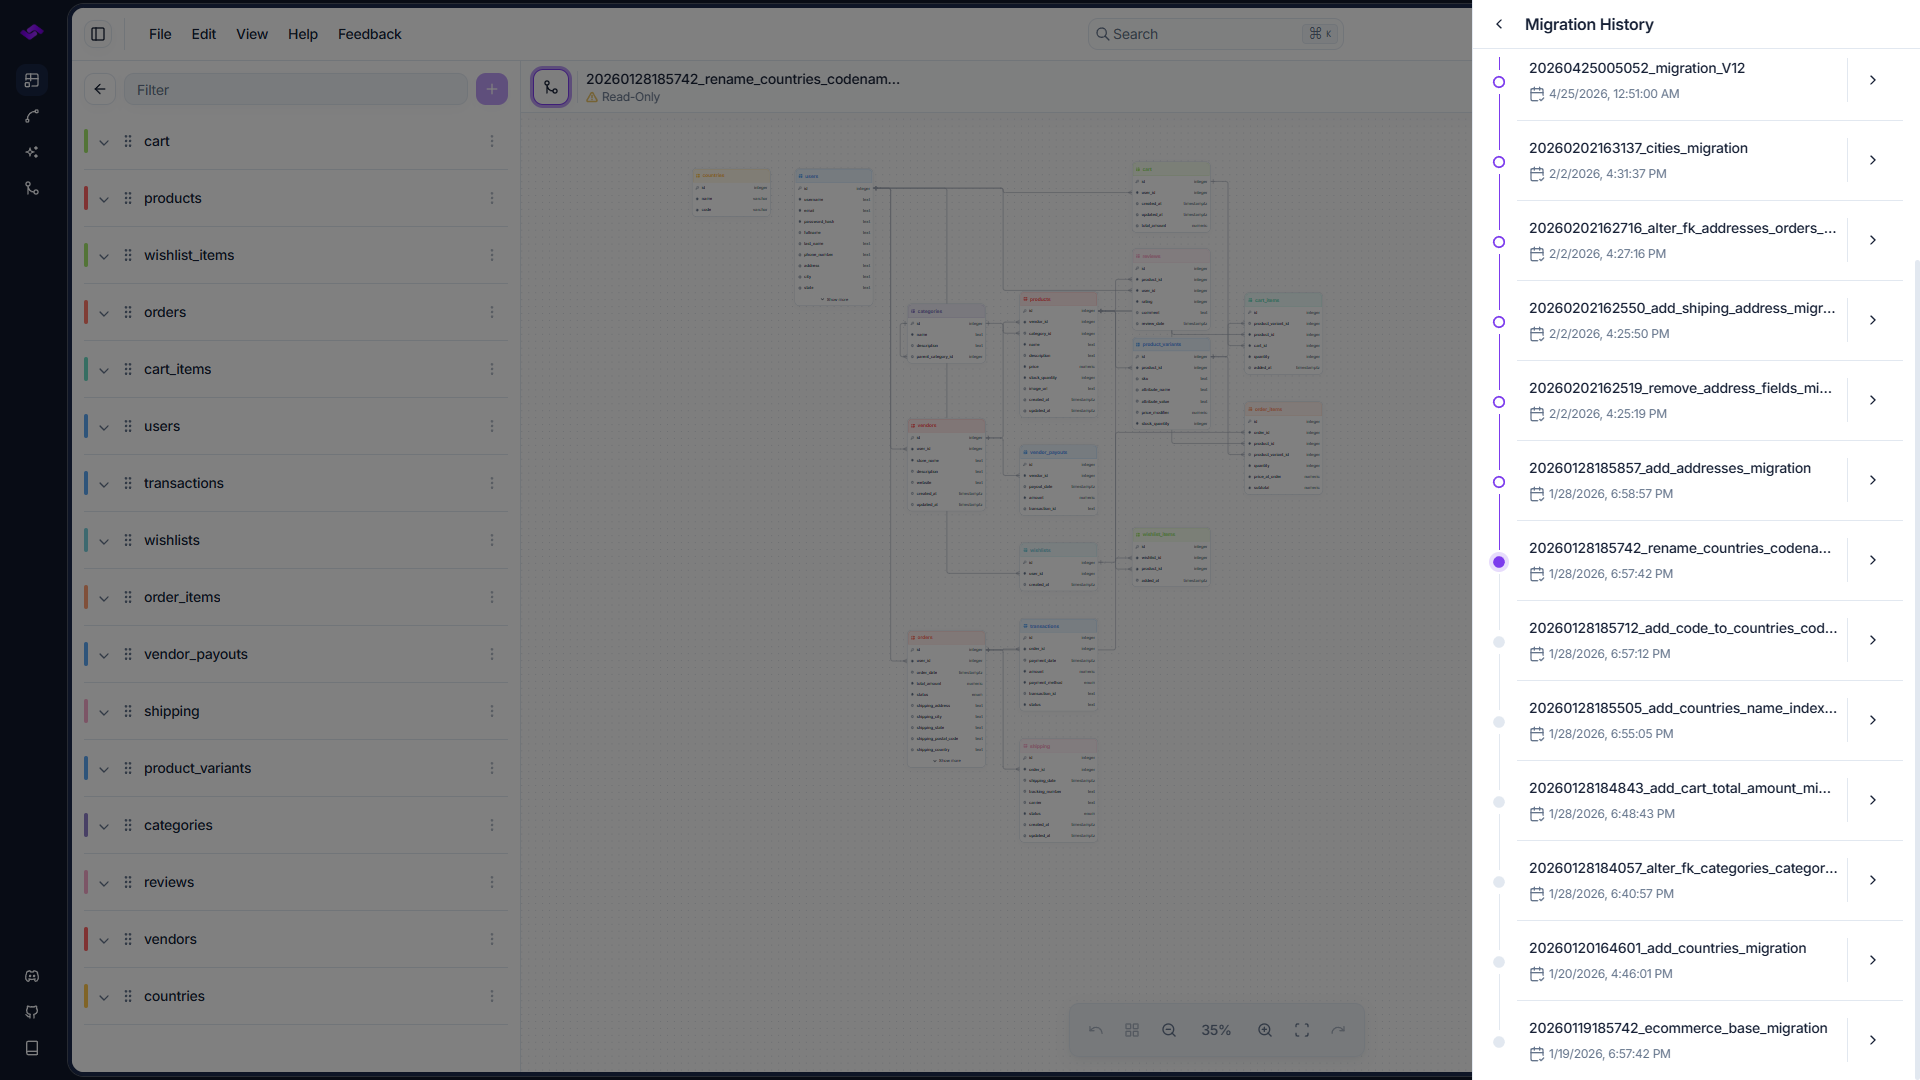Open the Help menu

(303, 34)
